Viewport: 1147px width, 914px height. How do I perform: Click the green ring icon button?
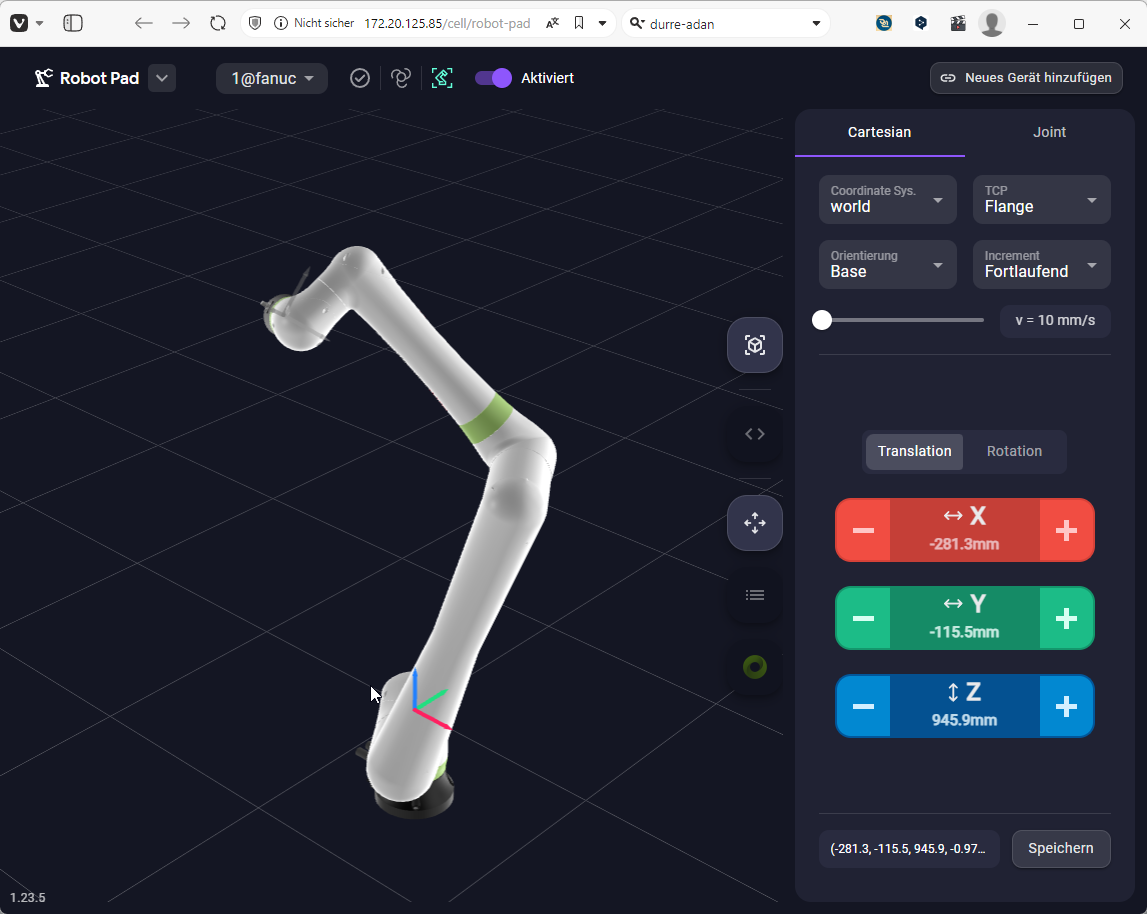coord(754,667)
